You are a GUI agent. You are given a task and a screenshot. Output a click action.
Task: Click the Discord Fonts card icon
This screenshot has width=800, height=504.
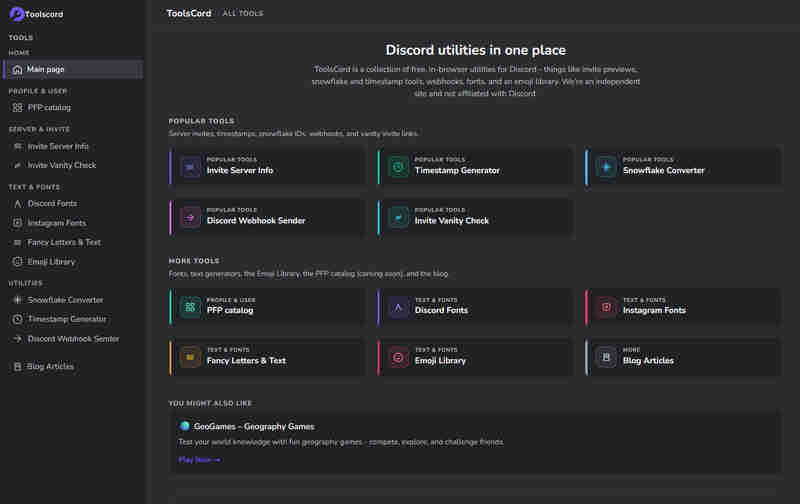pyautogui.click(x=398, y=307)
